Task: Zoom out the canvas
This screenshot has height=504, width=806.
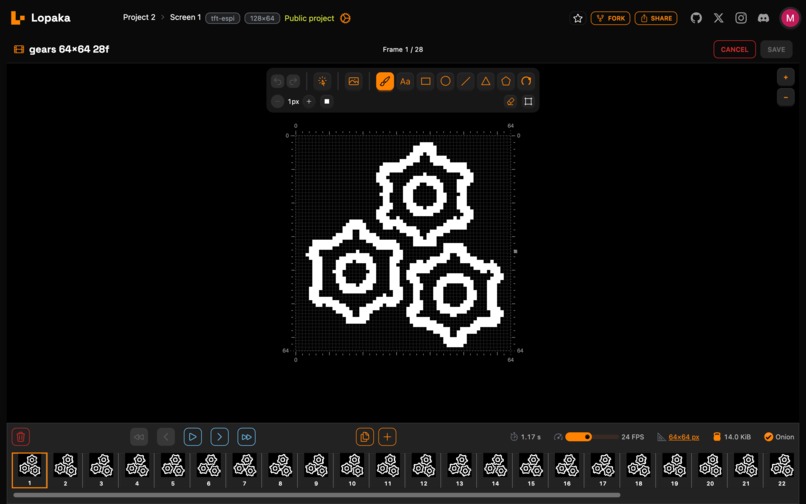Action: [785, 97]
